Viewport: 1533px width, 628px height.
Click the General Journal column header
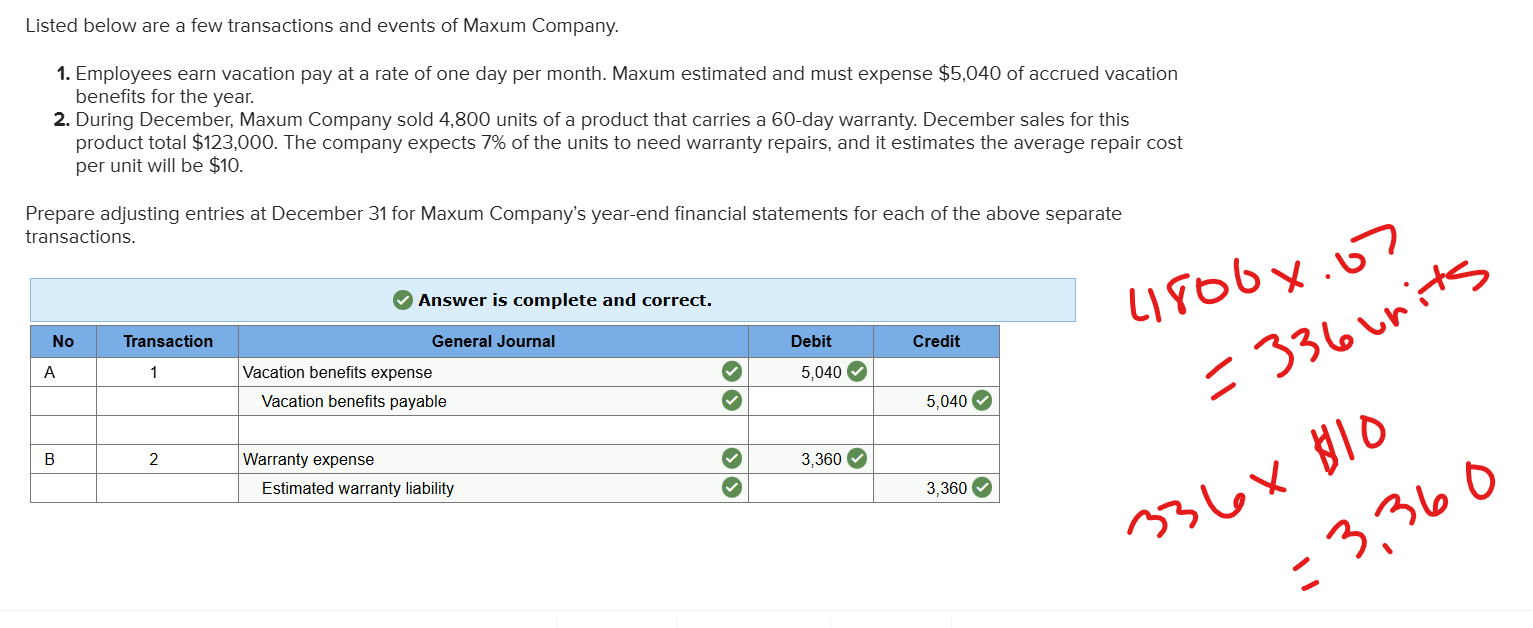pyautogui.click(x=493, y=341)
